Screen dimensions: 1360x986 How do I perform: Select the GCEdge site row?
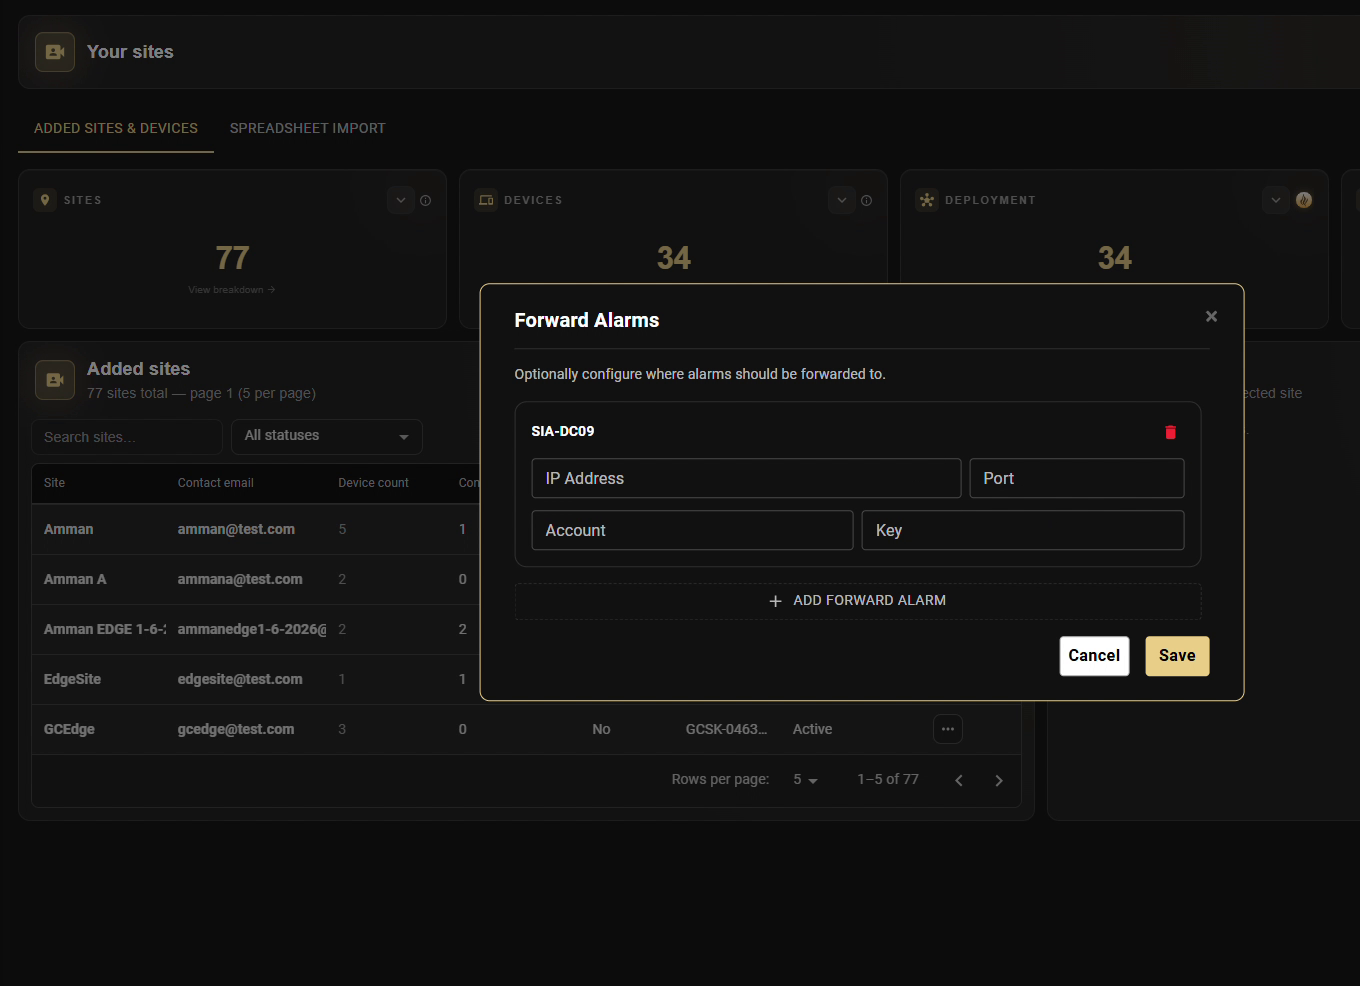click(526, 729)
